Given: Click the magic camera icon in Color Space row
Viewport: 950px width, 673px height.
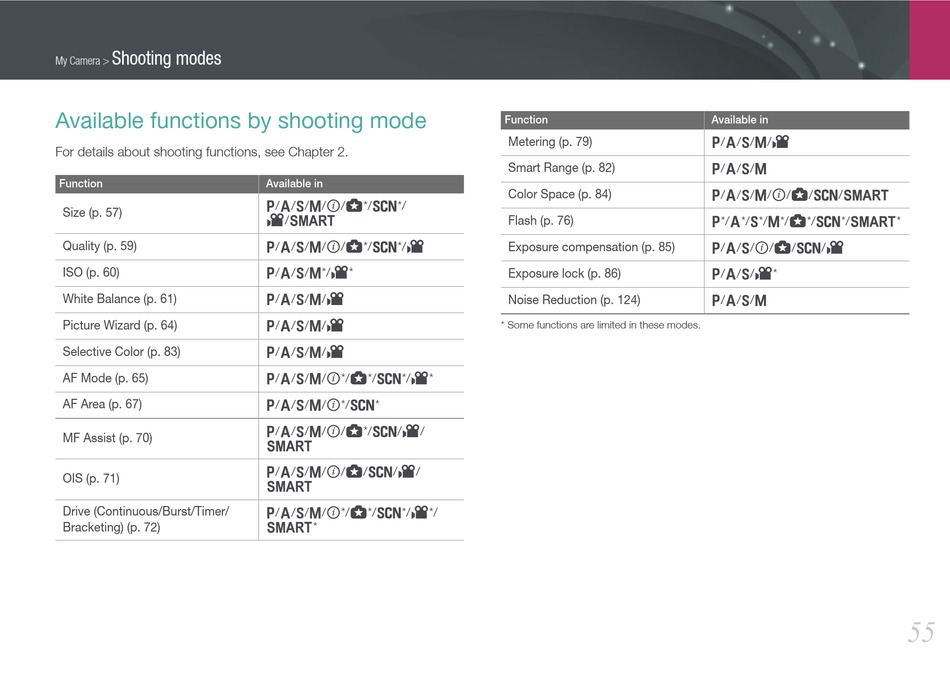Looking at the screenshot, I should pyautogui.click(x=800, y=196).
